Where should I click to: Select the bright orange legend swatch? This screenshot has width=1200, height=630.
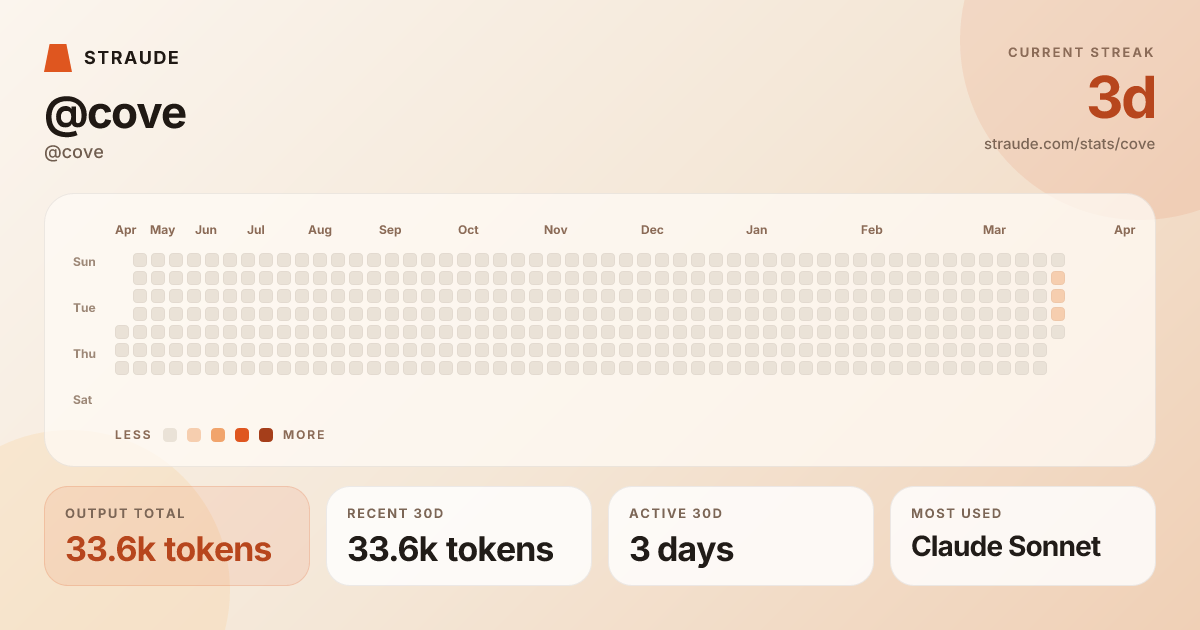(x=242, y=435)
